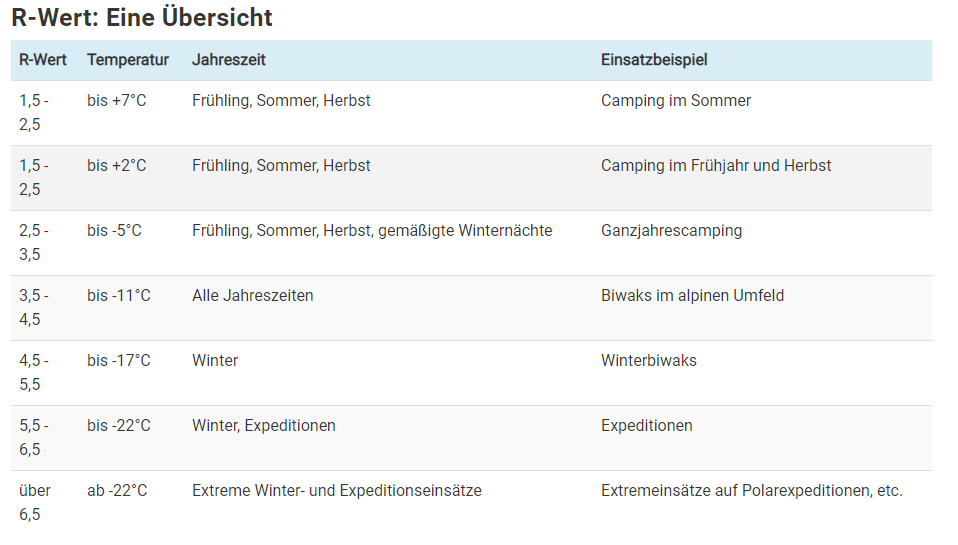Viewport: 958px width, 545px height.
Task: Select the "Temperatur" column header
Action: point(128,60)
